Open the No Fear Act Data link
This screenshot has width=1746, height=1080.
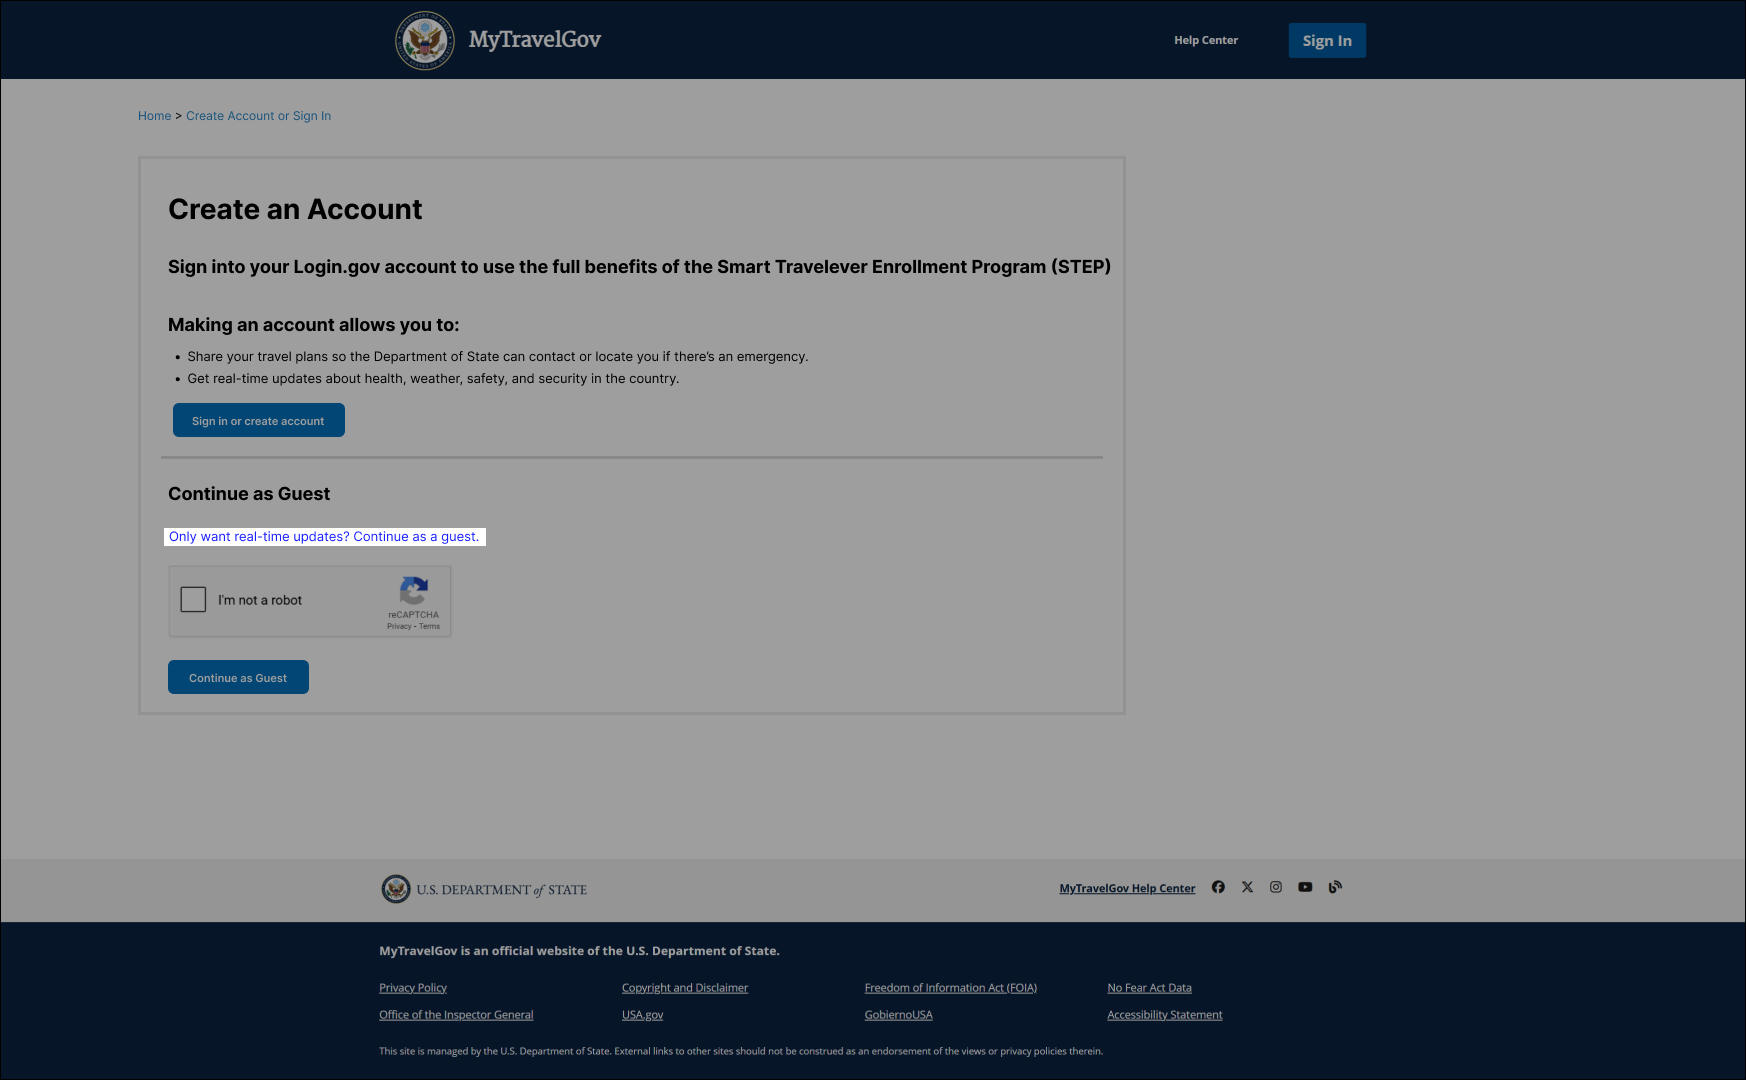(1149, 988)
